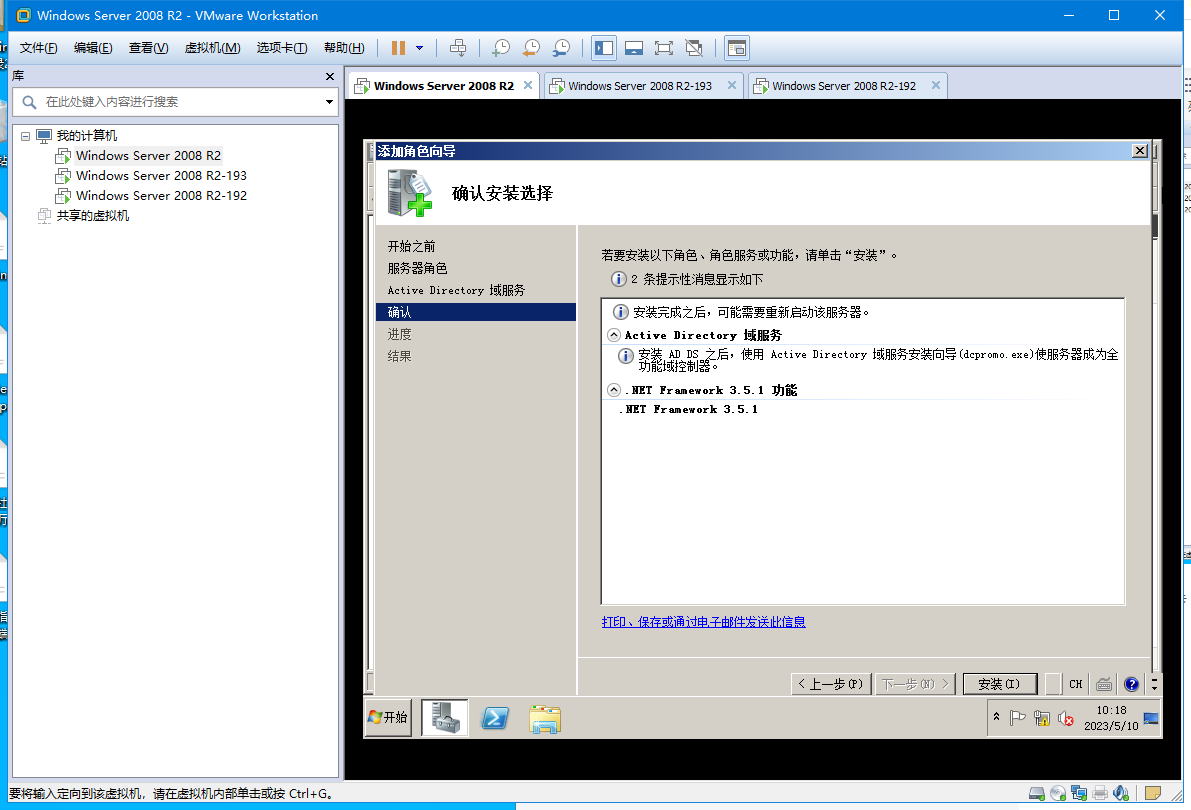This screenshot has width=1191, height=810.
Task: Collapse the .NET Framework 3.5.1 功能 section
Action: tap(614, 390)
